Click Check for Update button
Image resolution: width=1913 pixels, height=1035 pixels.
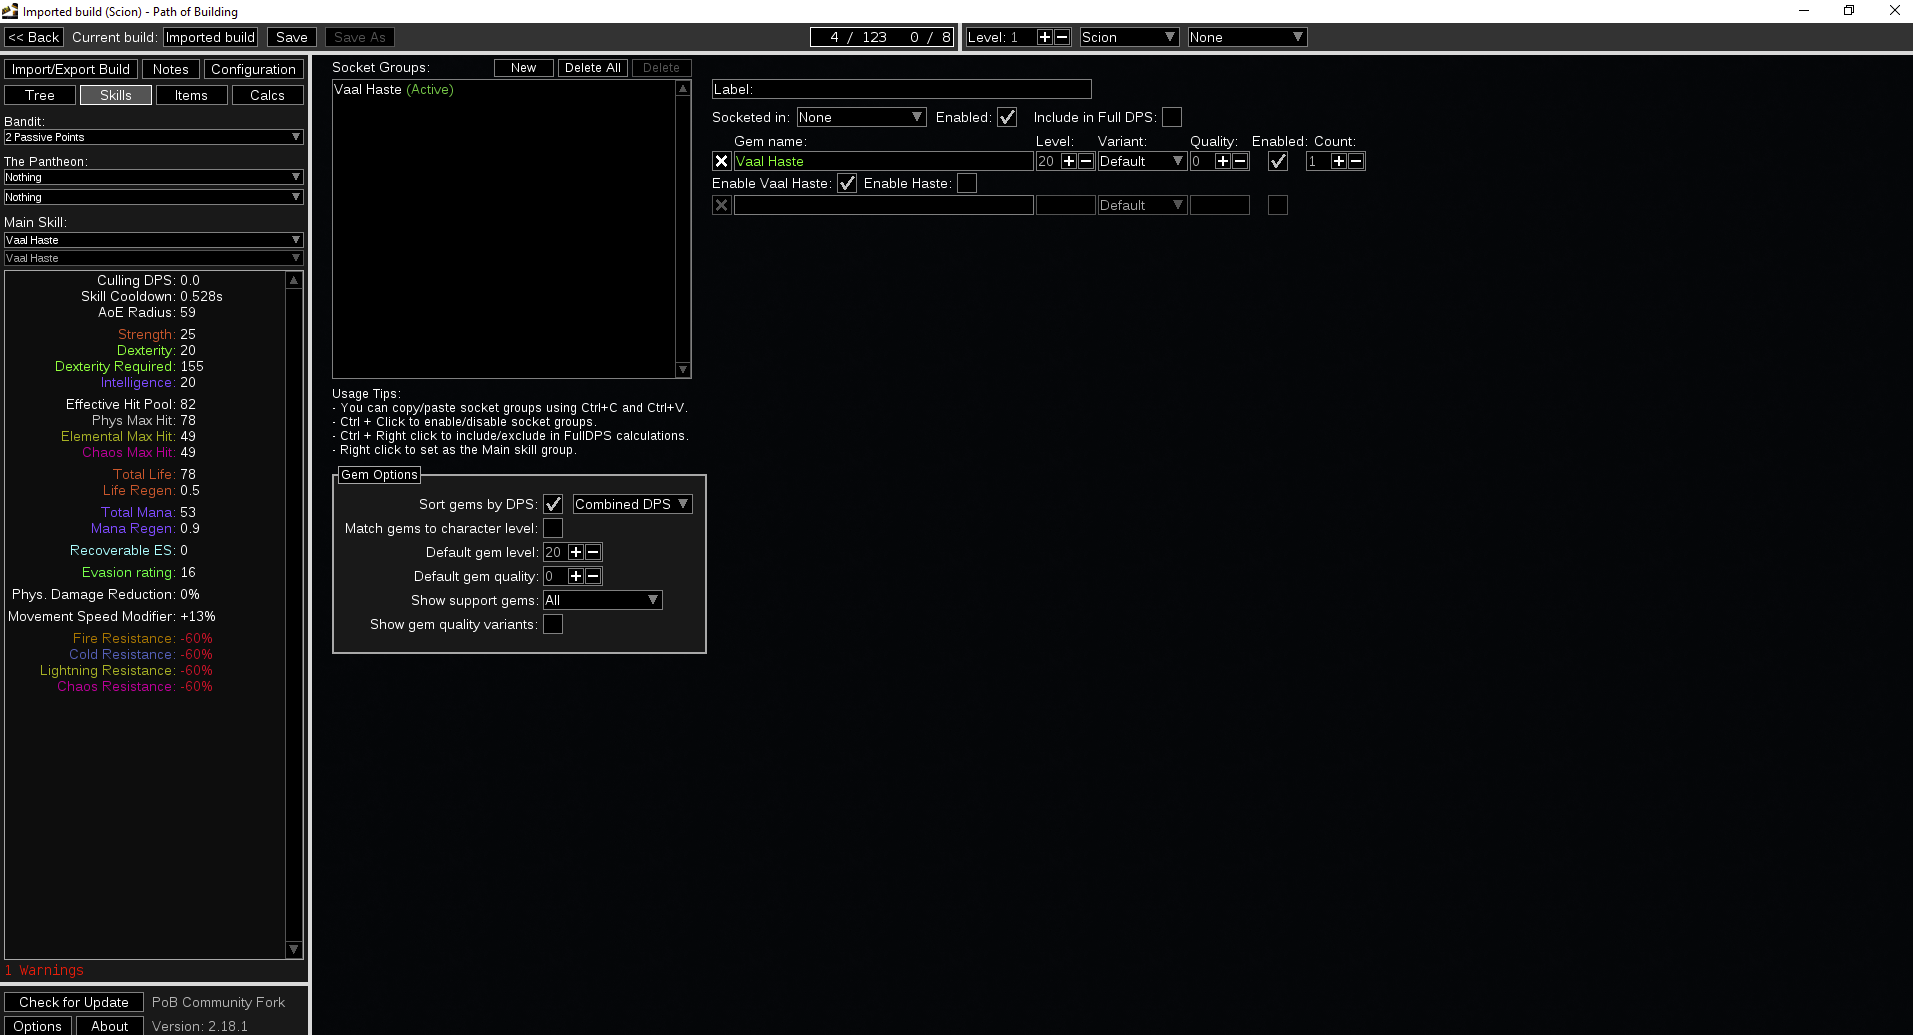click(x=74, y=1002)
